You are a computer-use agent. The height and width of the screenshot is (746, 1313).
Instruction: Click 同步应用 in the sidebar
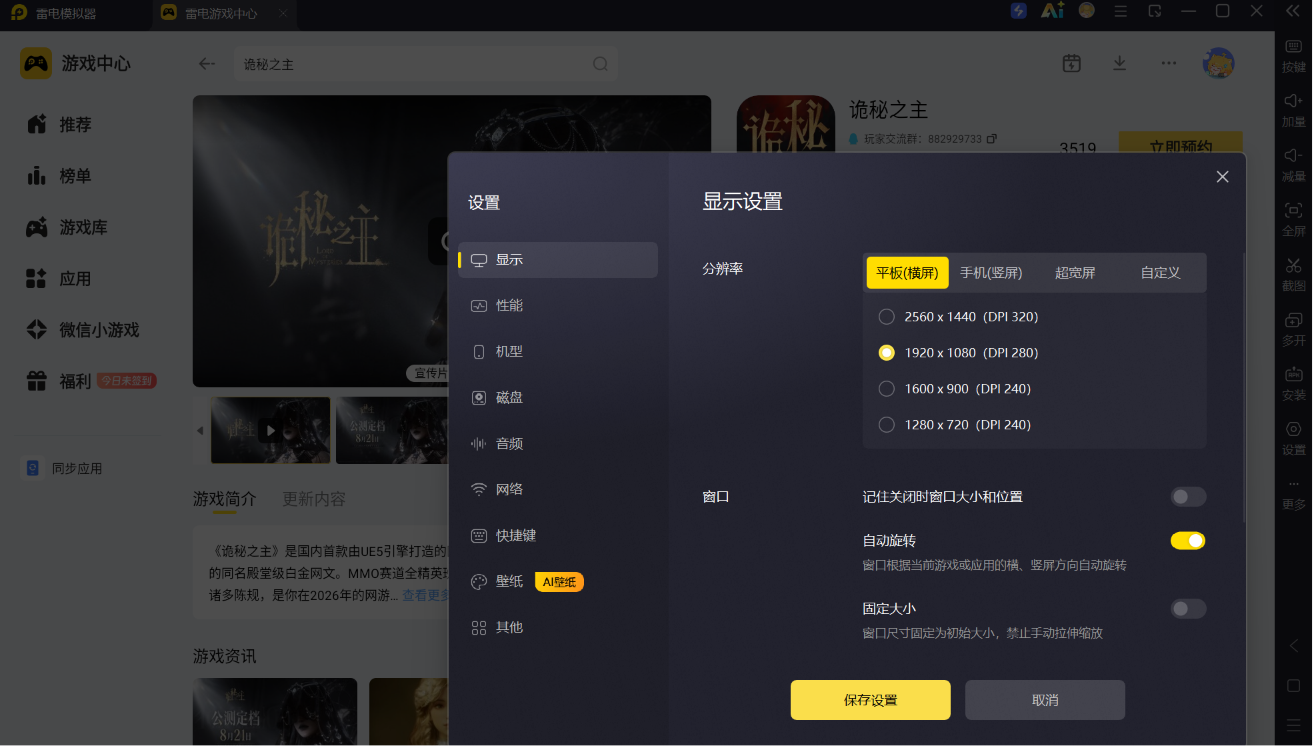point(64,468)
